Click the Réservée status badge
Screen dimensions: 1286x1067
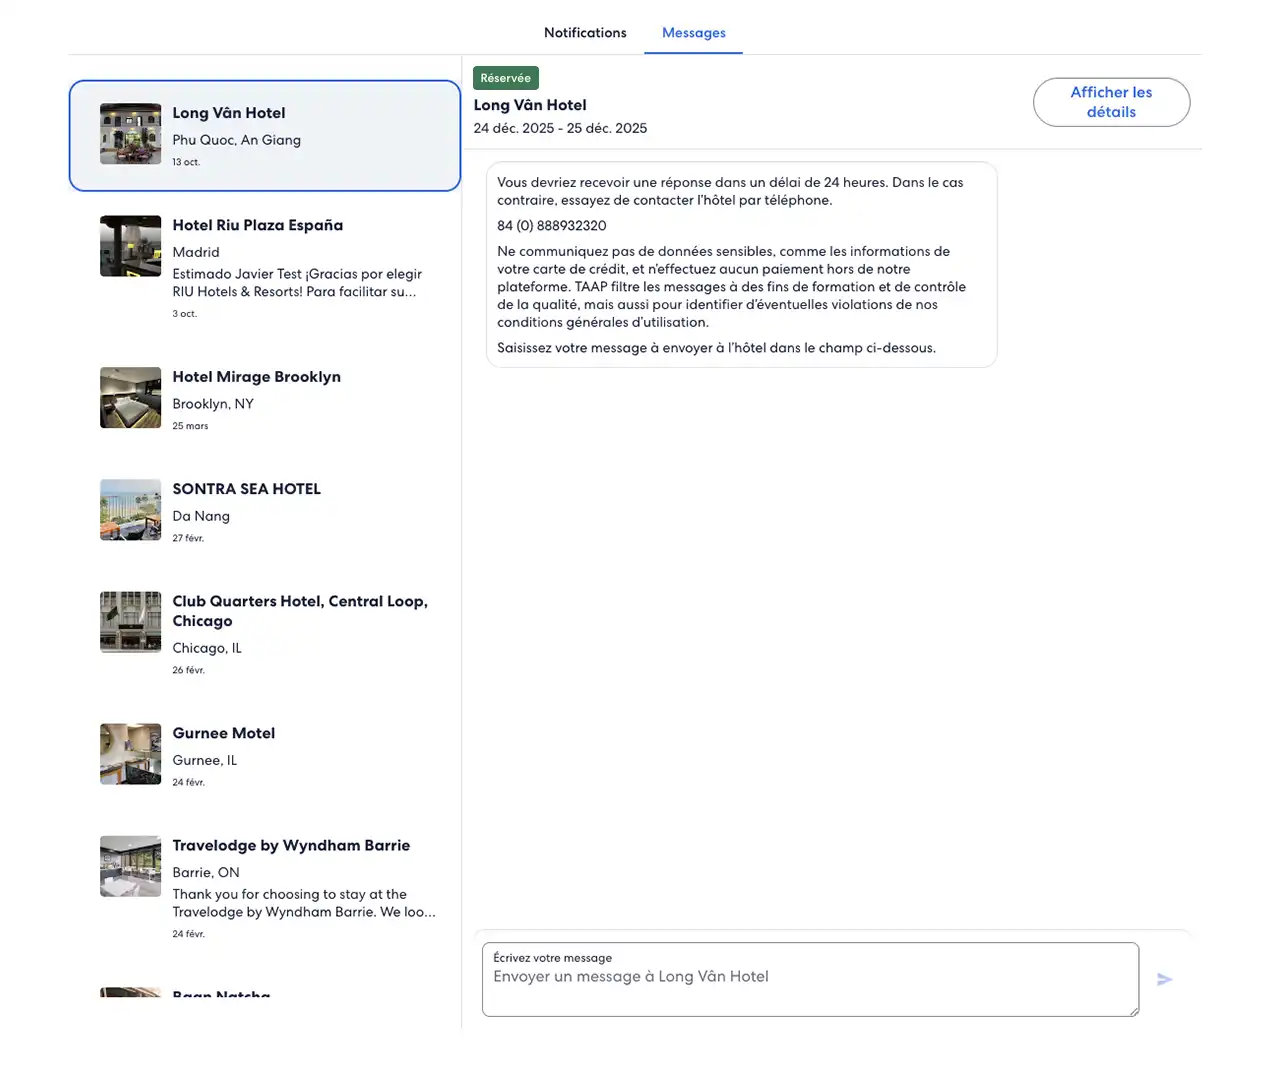coord(505,78)
